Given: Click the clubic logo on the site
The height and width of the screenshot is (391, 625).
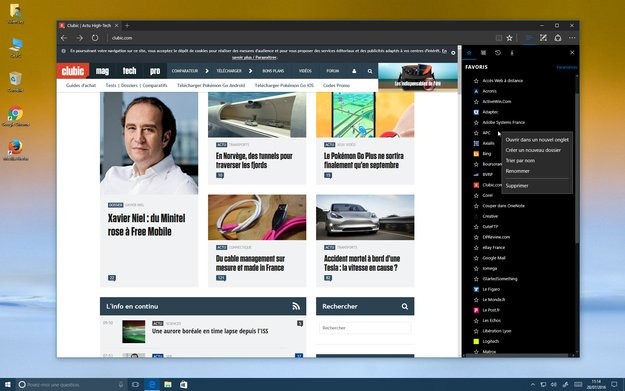Looking at the screenshot, I should (x=73, y=71).
